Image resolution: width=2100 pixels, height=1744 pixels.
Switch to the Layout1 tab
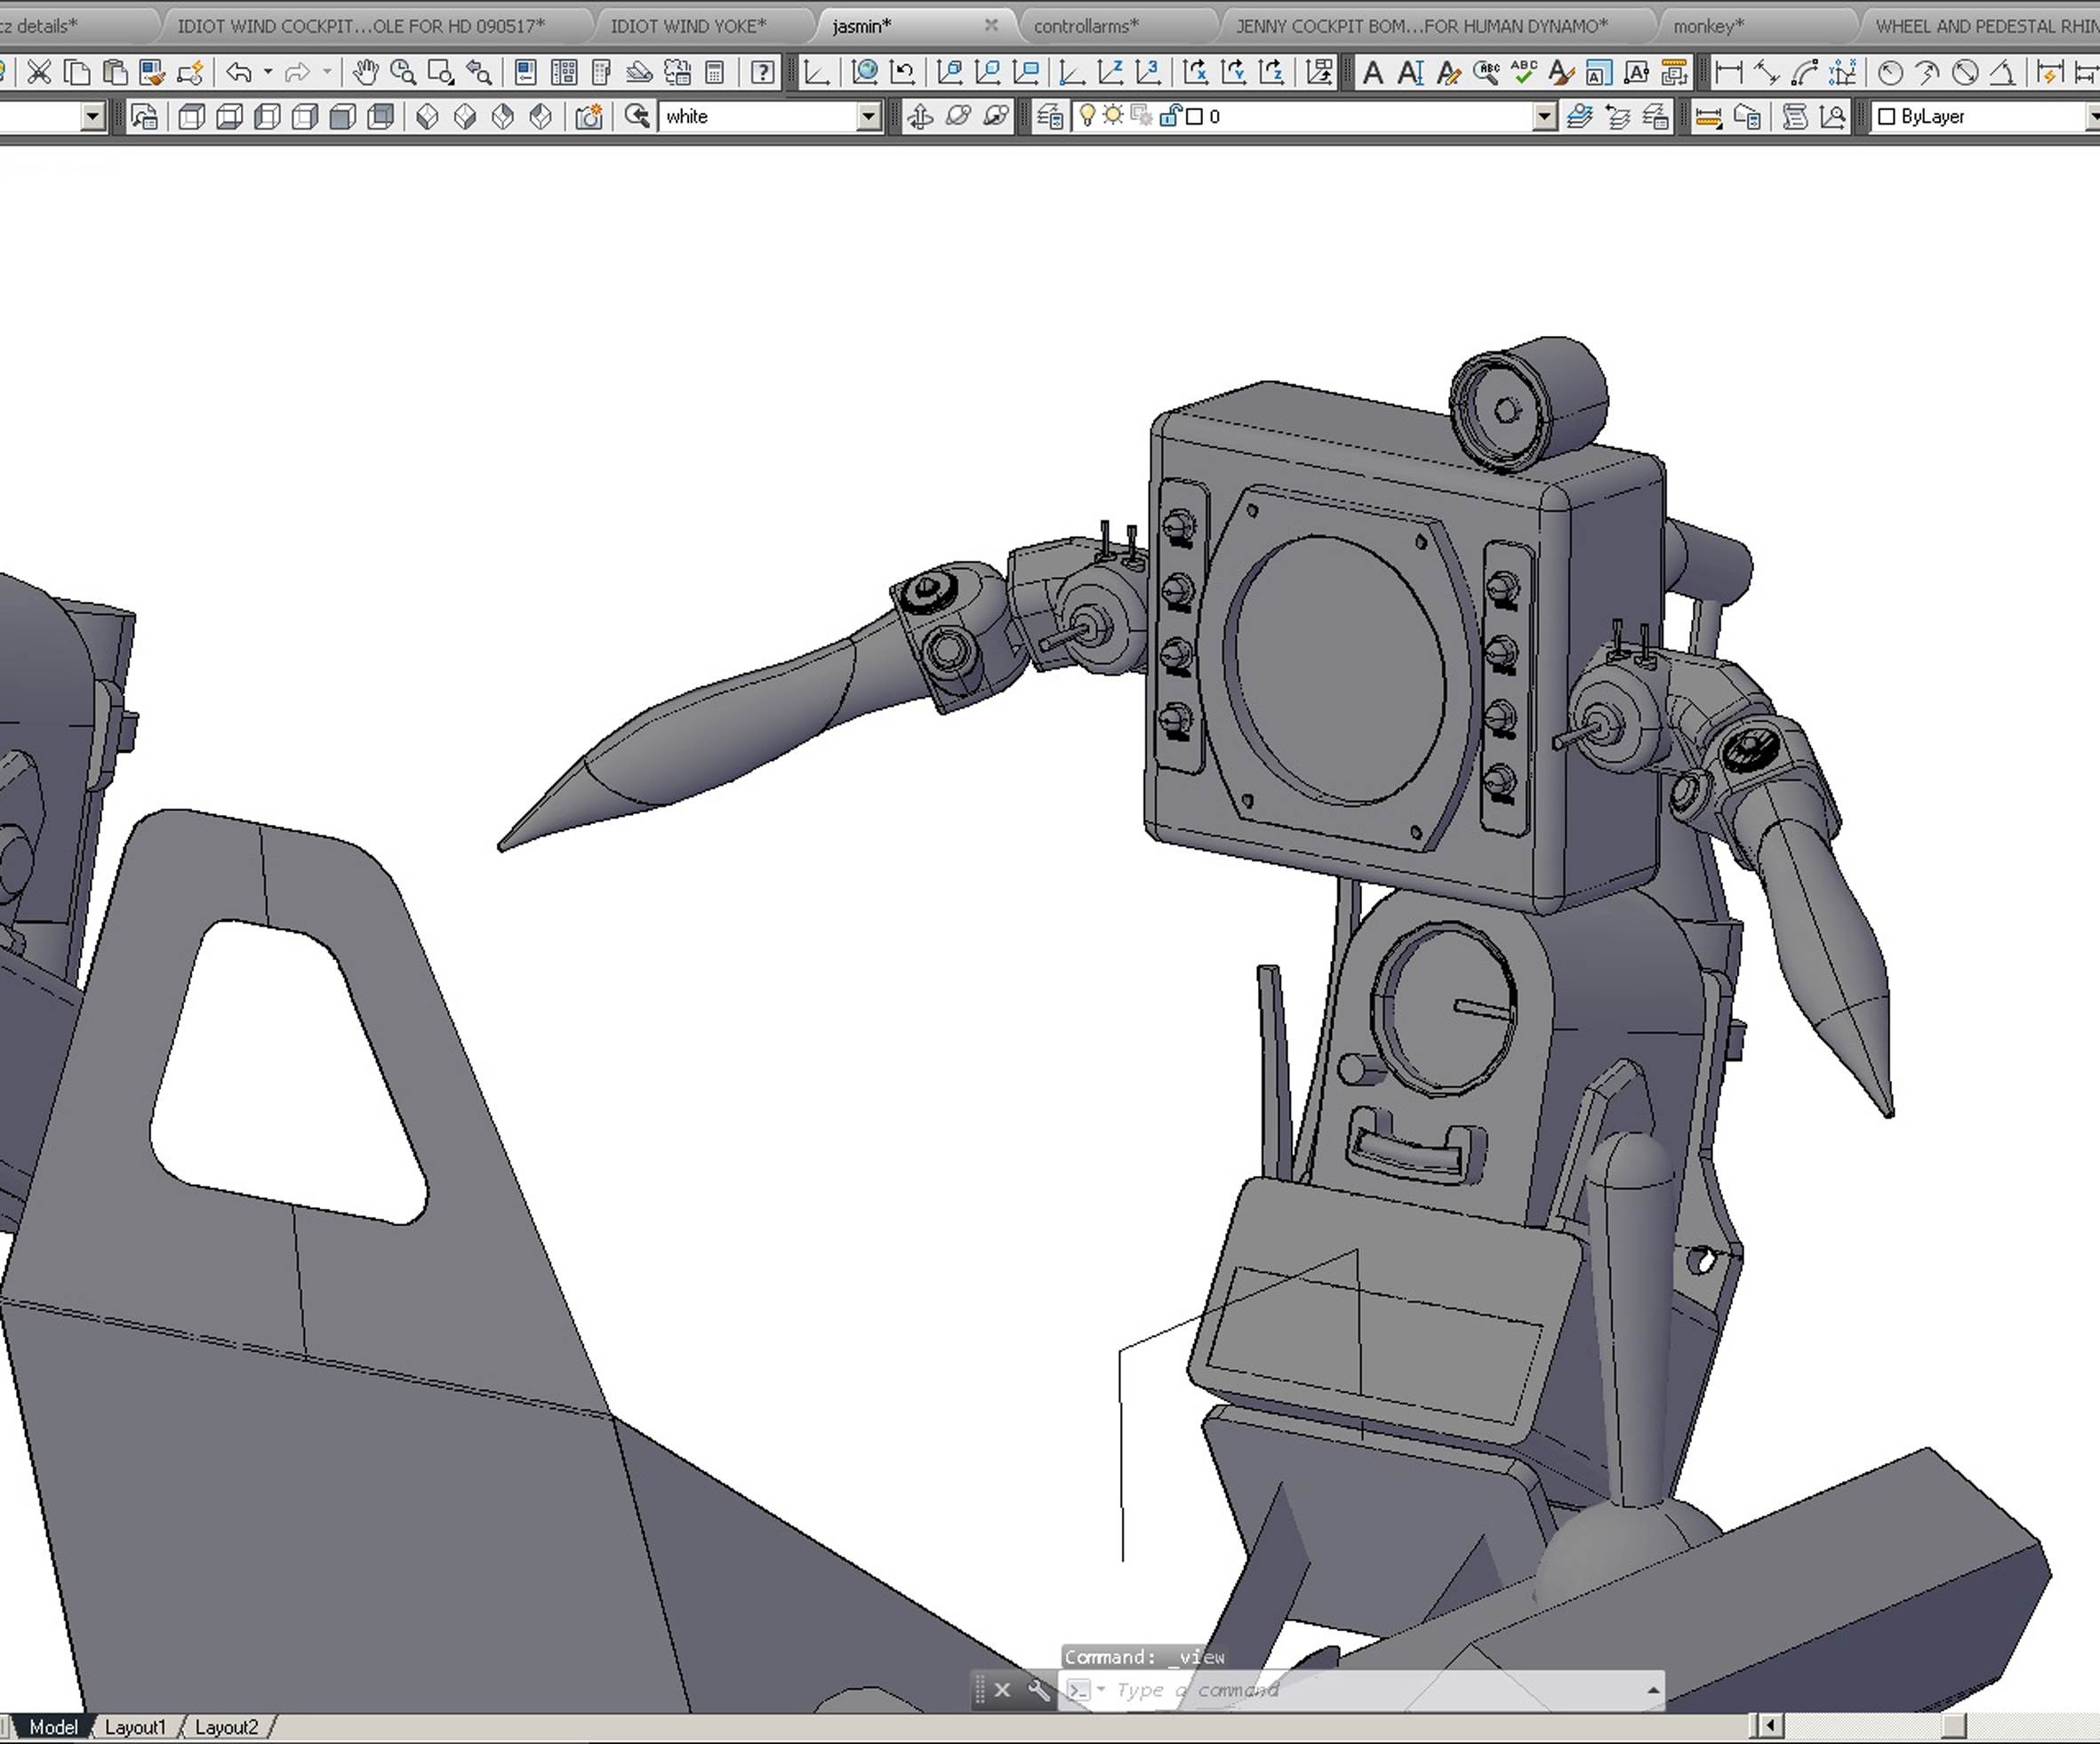(x=135, y=1727)
